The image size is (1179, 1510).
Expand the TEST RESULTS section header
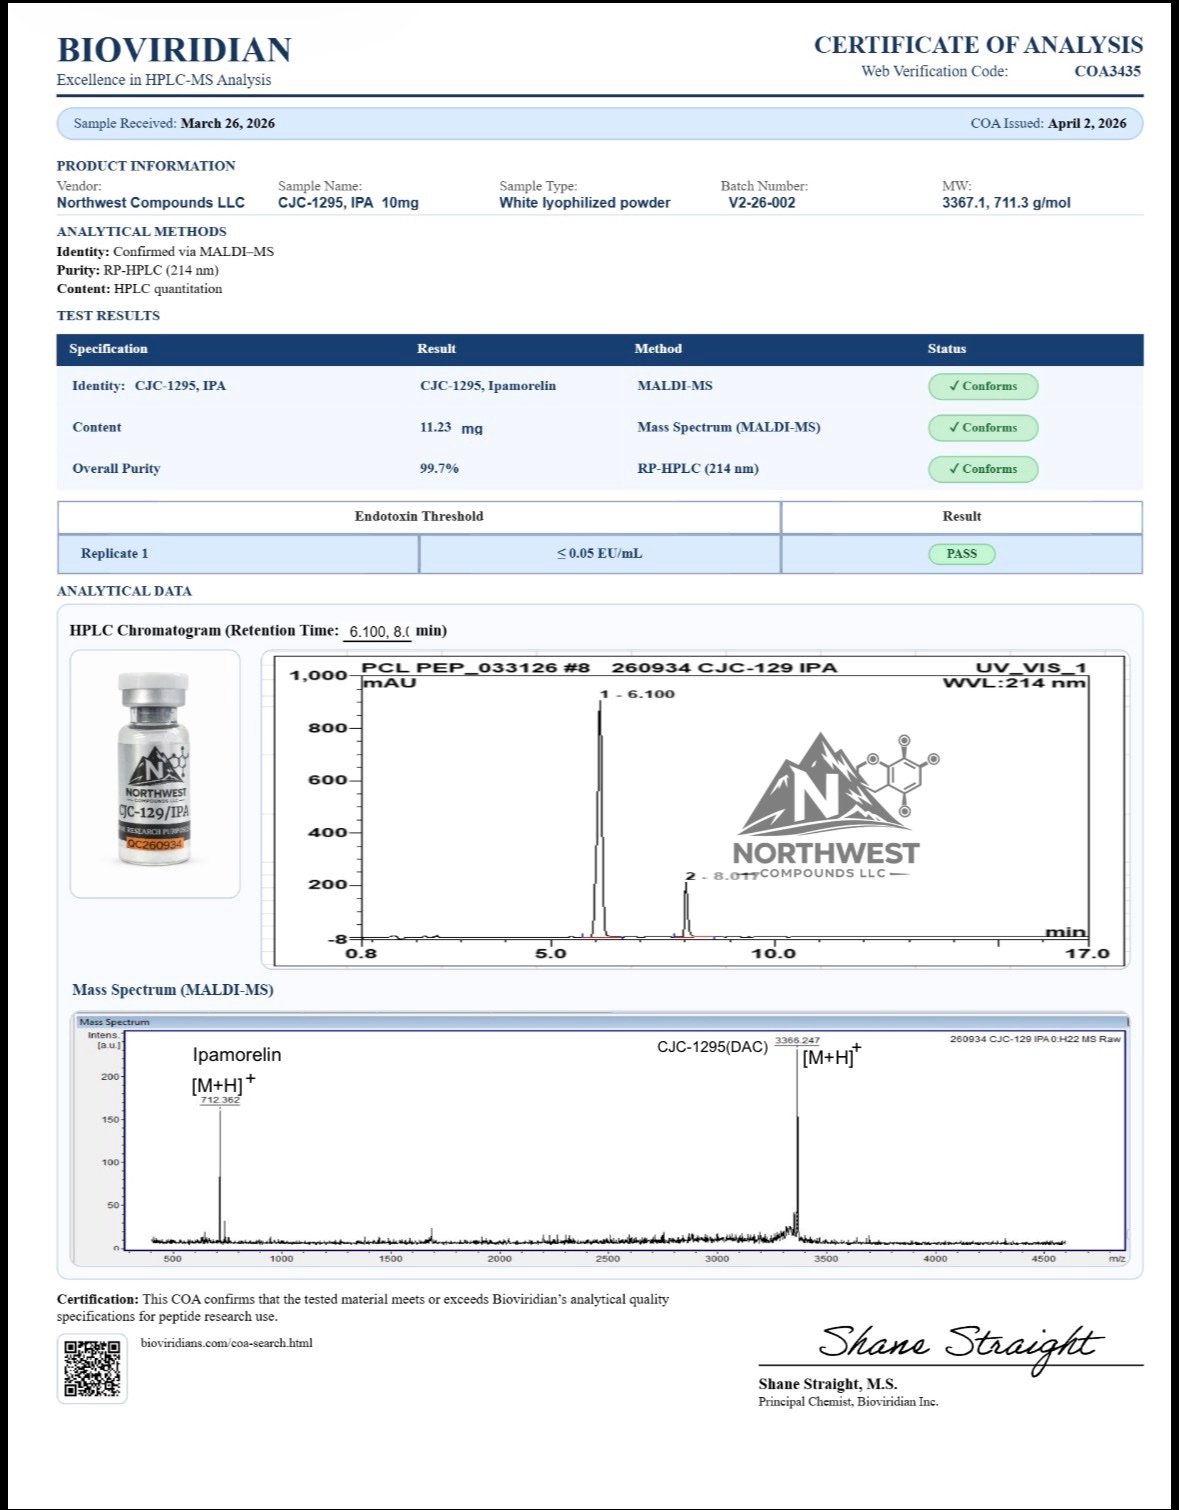(109, 315)
